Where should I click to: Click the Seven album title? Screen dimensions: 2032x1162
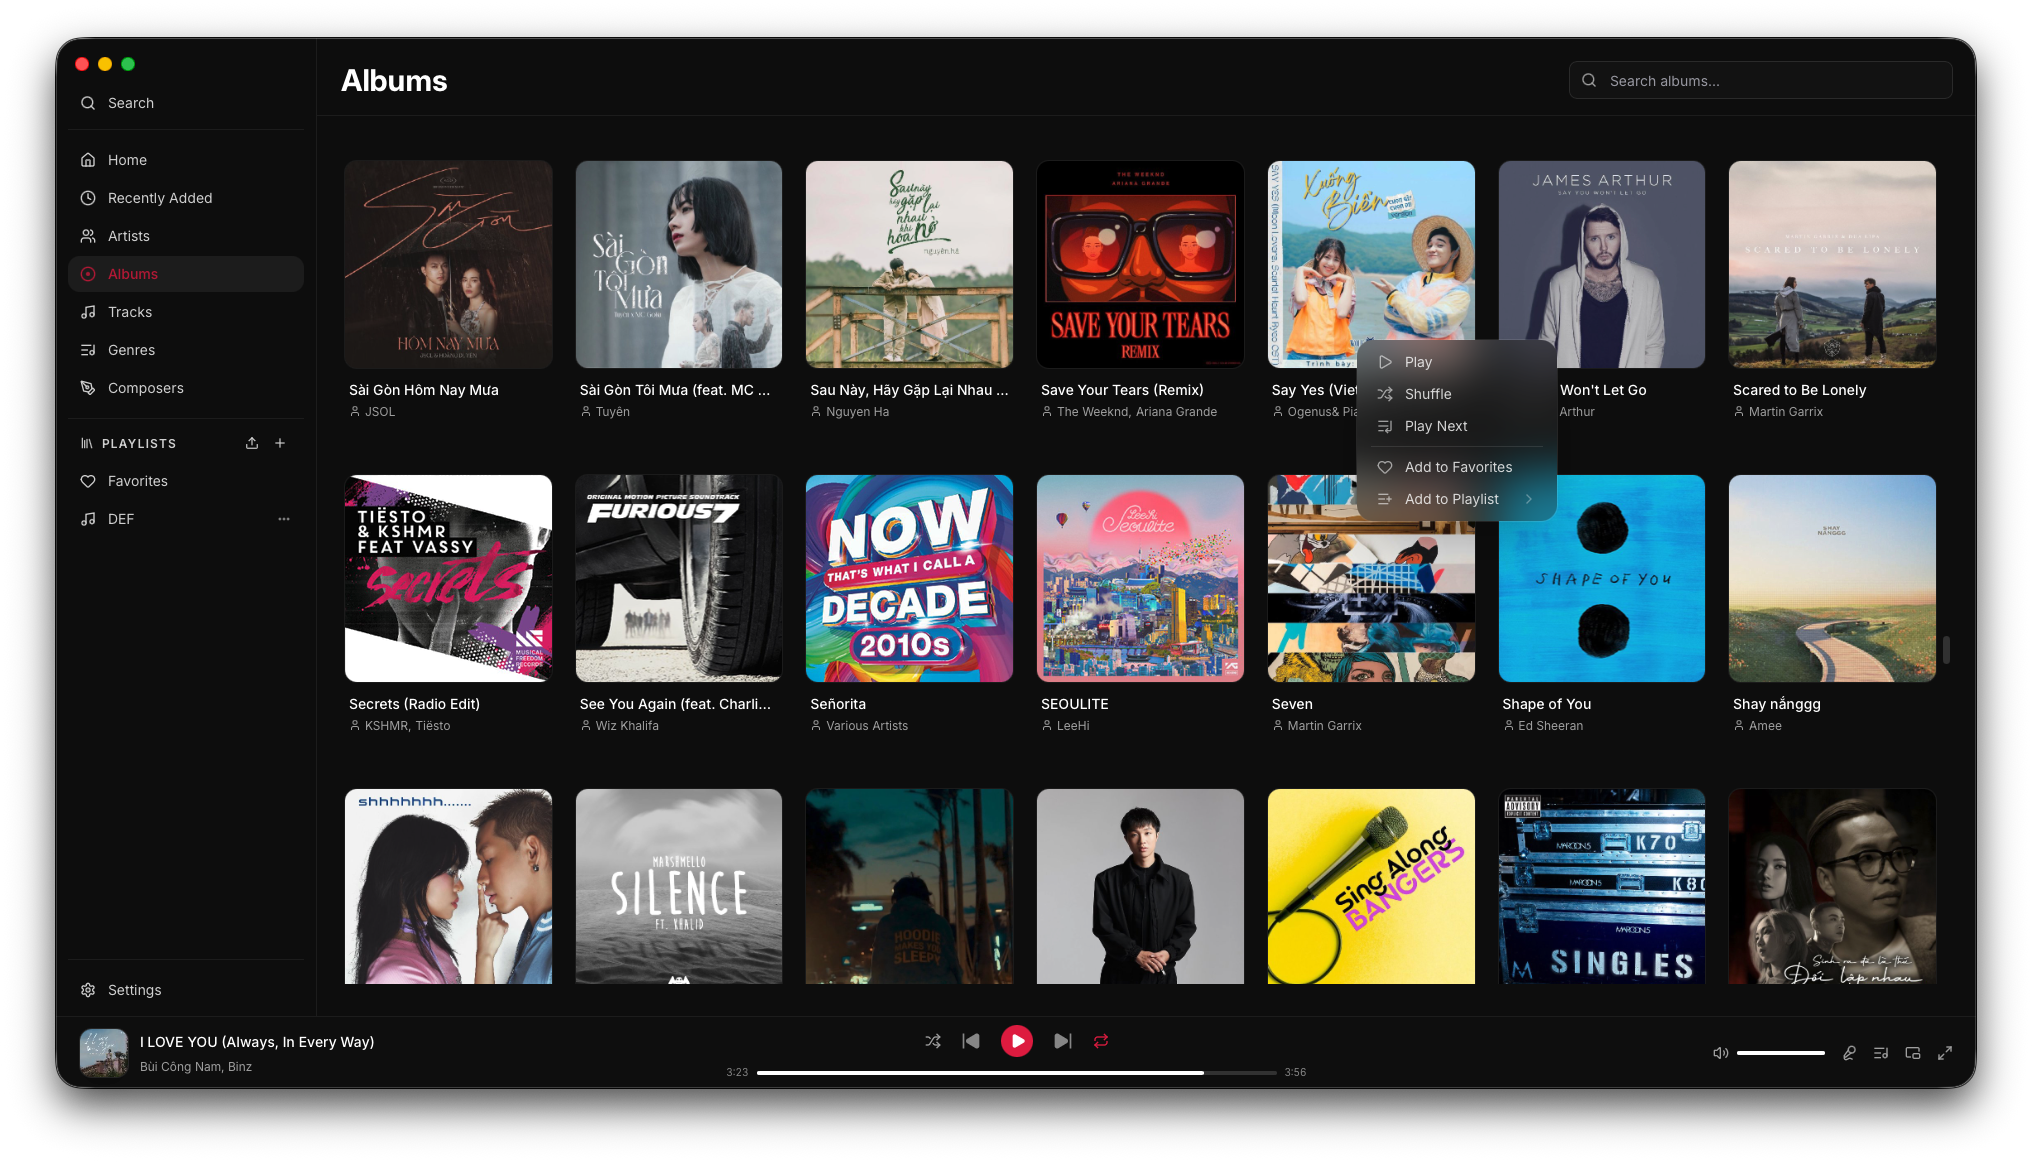click(x=1292, y=704)
